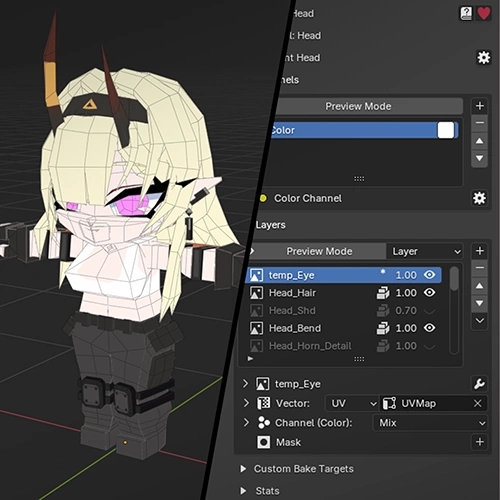
Task: Open settings gear beside Head node row
Action: point(484,58)
